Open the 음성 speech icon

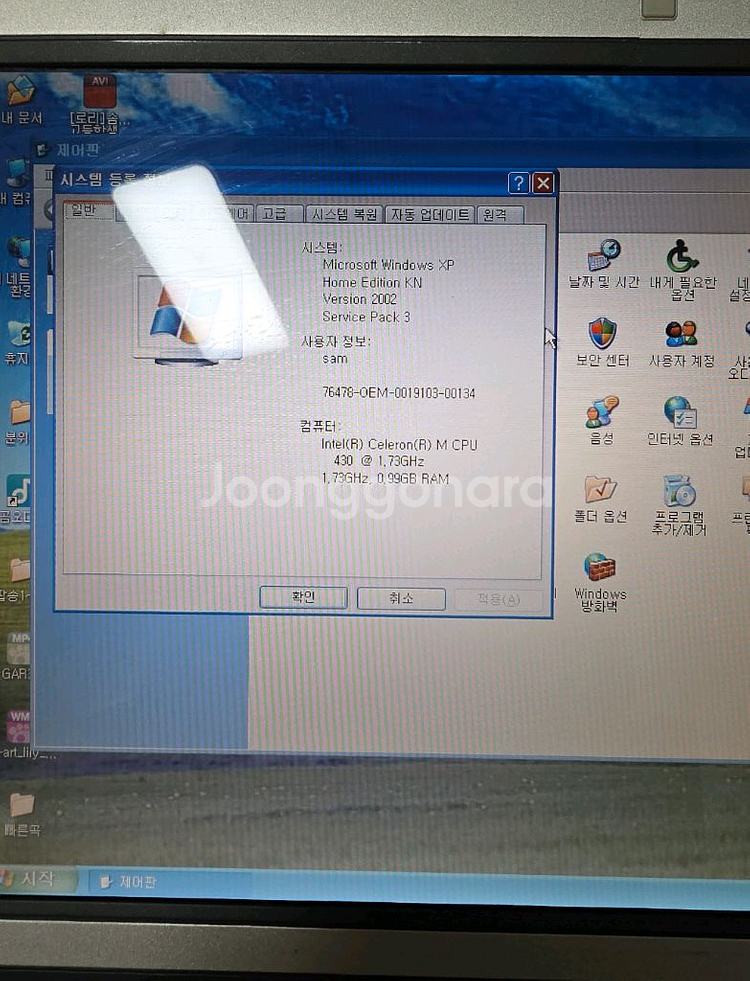(x=602, y=420)
